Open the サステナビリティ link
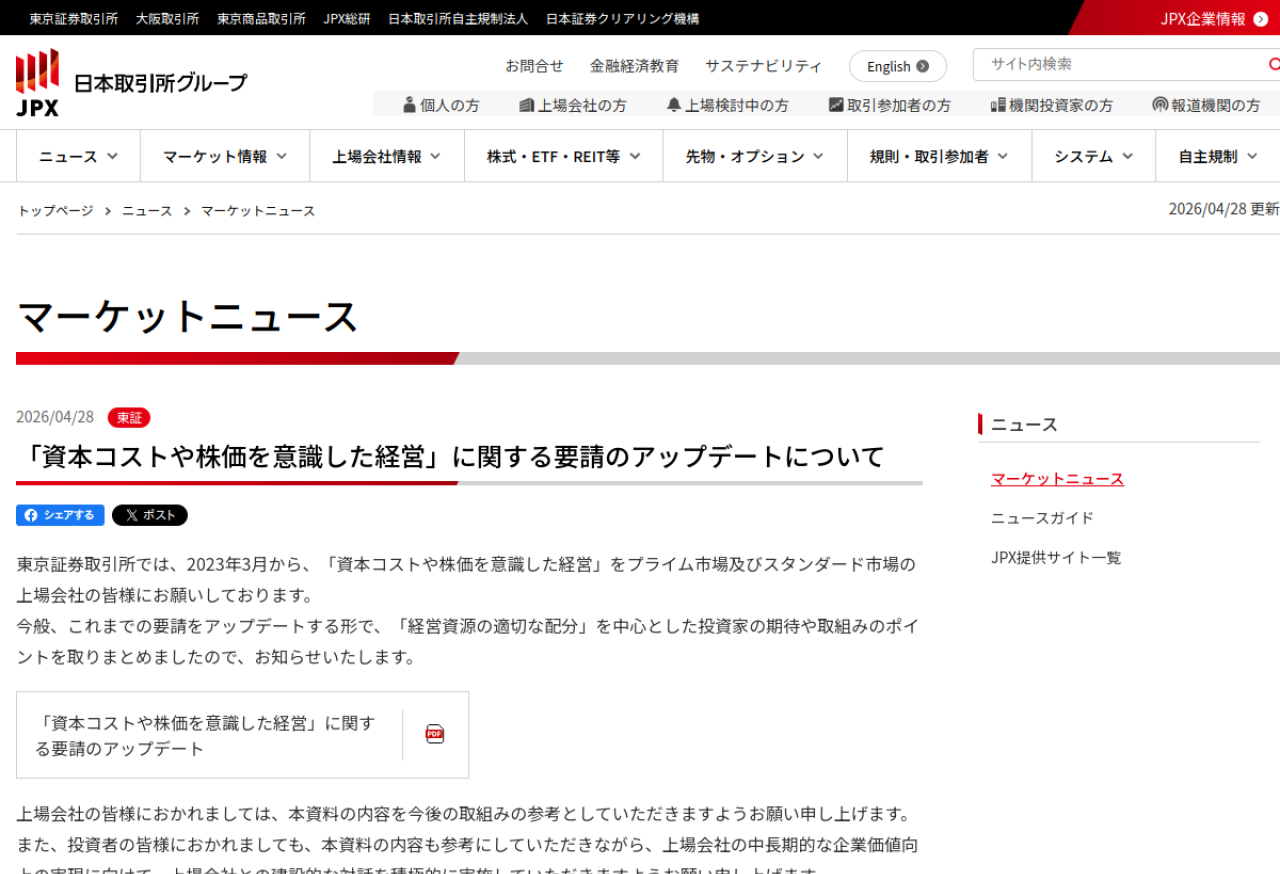Screen dimensions: 1280x874 coord(763,66)
